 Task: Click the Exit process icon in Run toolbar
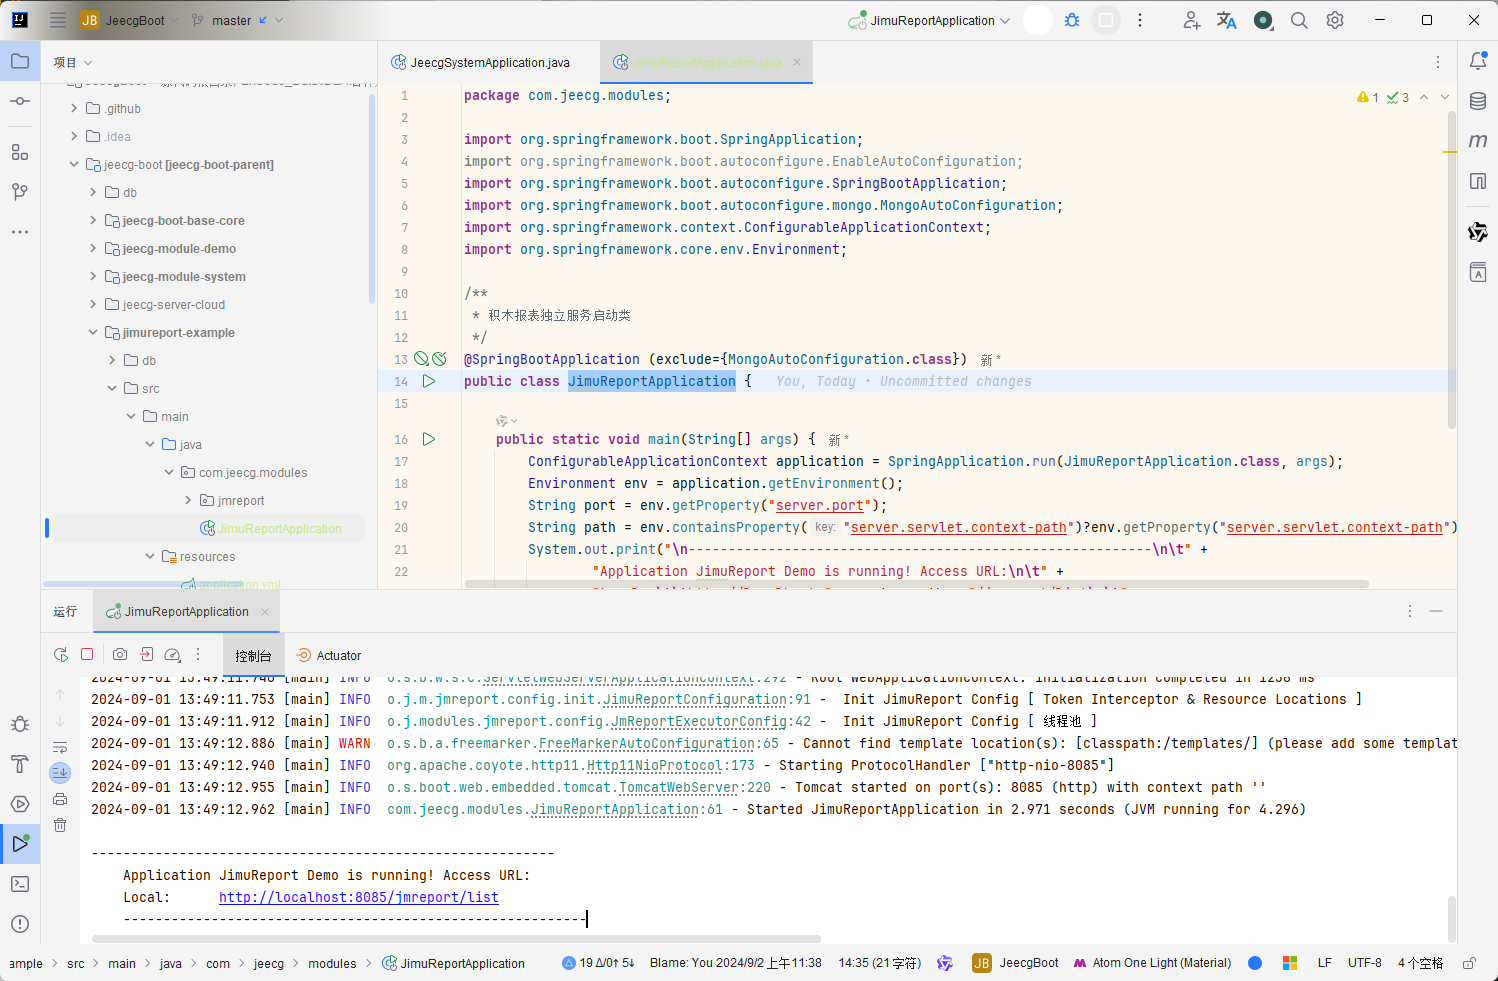click(147, 654)
